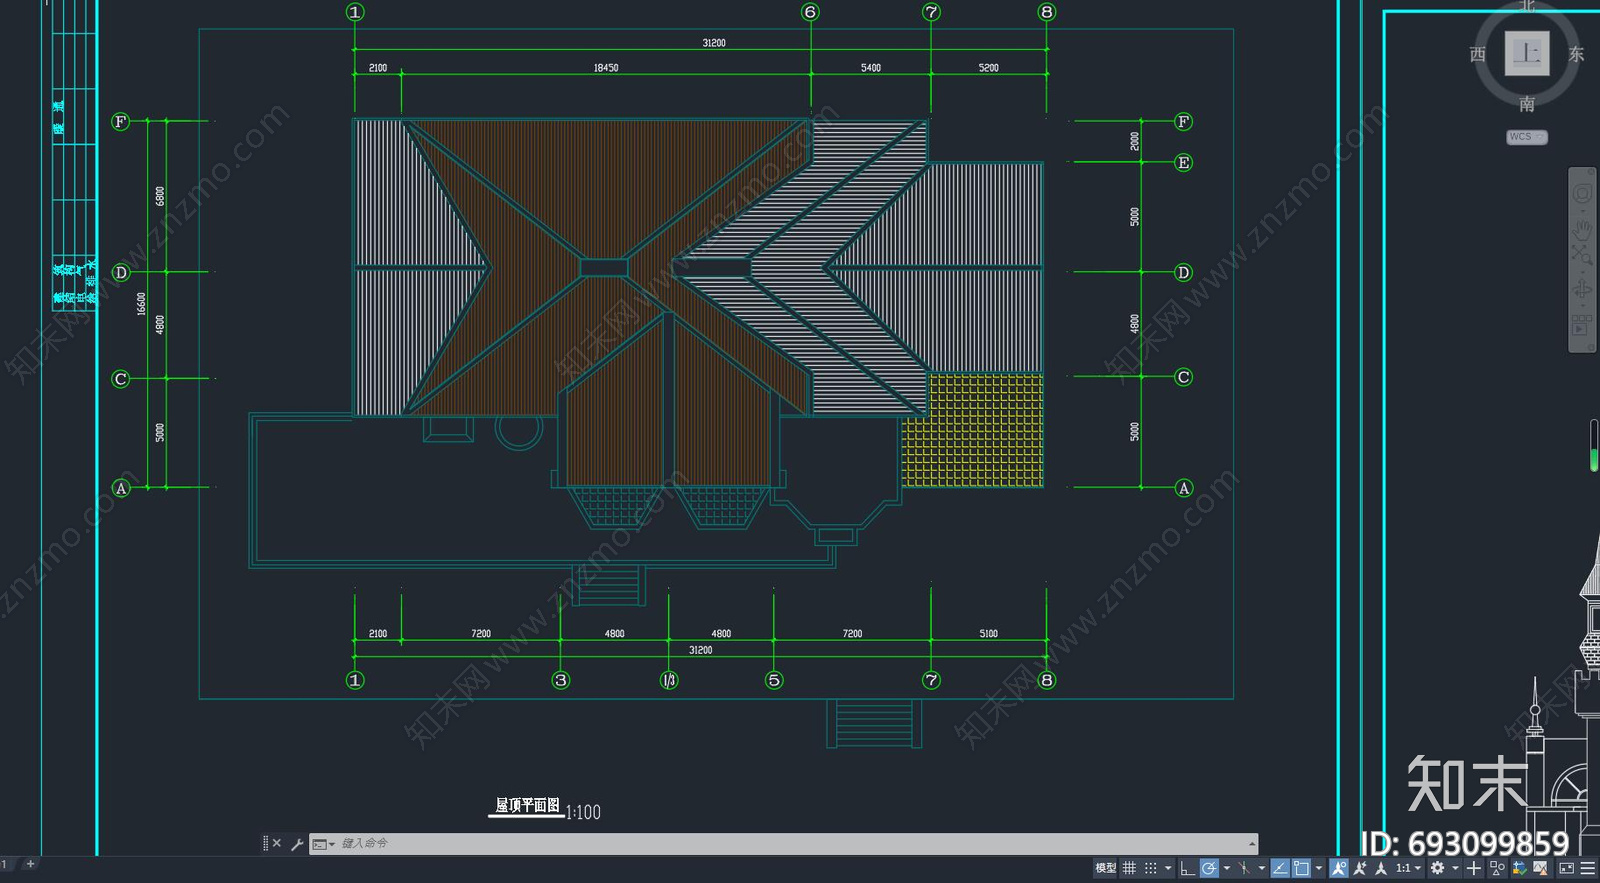Click the ShowMotion navigation icon
Viewport: 1600px width, 883px height.
coord(1582,326)
